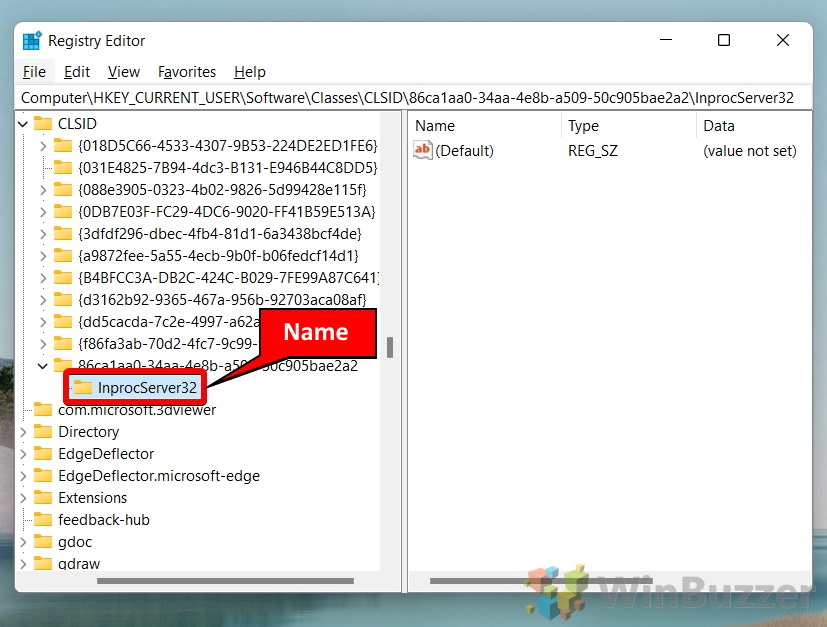Open the File menu
The width and height of the screenshot is (827, 627).
[34, 72]
